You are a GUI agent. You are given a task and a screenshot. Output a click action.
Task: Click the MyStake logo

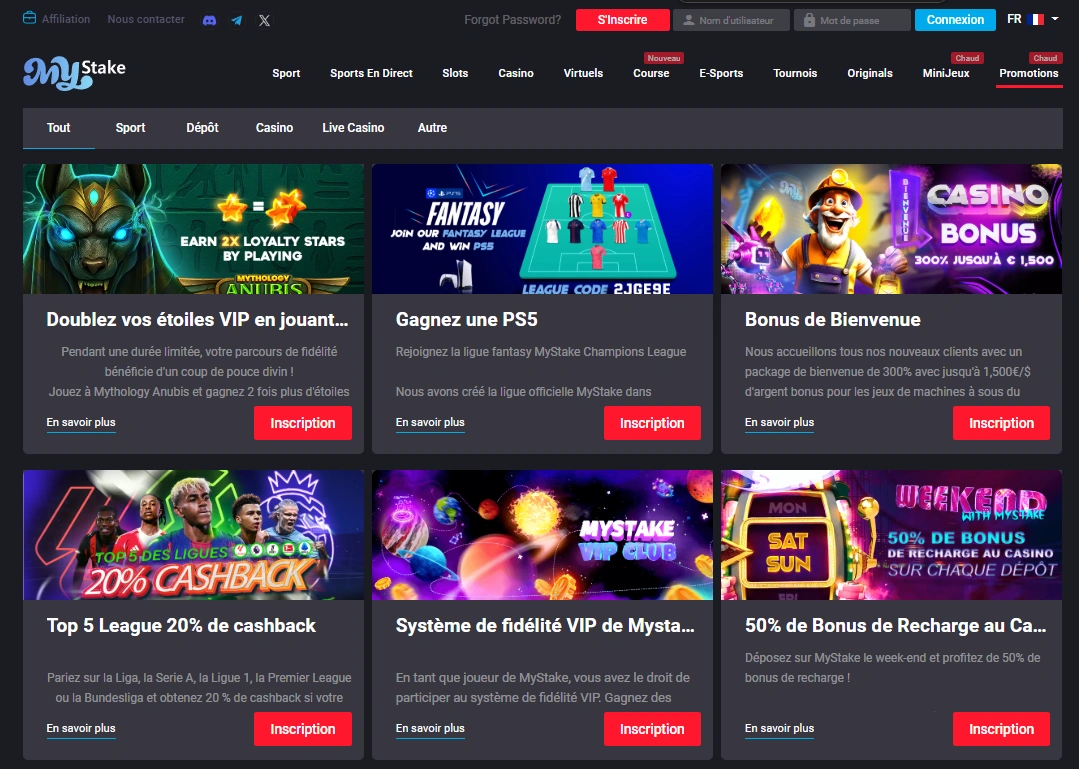tap(74, 73)
